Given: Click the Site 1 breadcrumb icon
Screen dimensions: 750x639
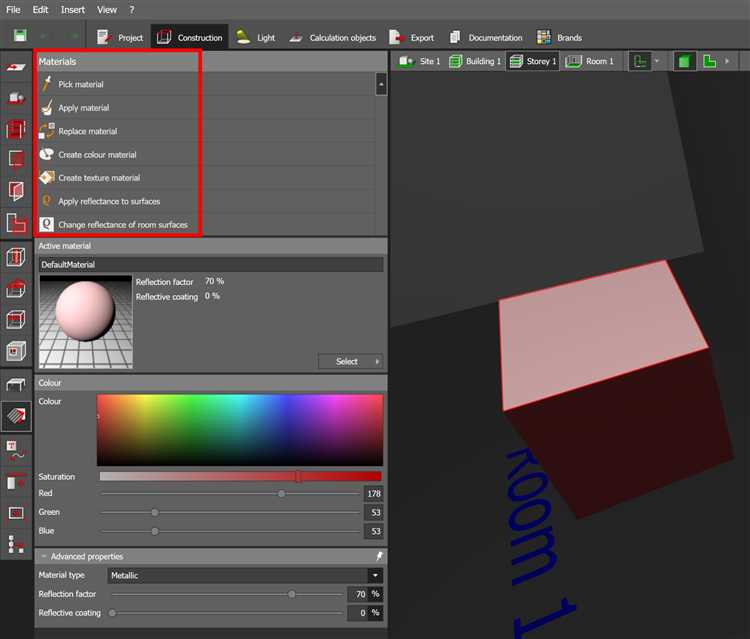Looking at the screenshot, I should click(407, 61).
